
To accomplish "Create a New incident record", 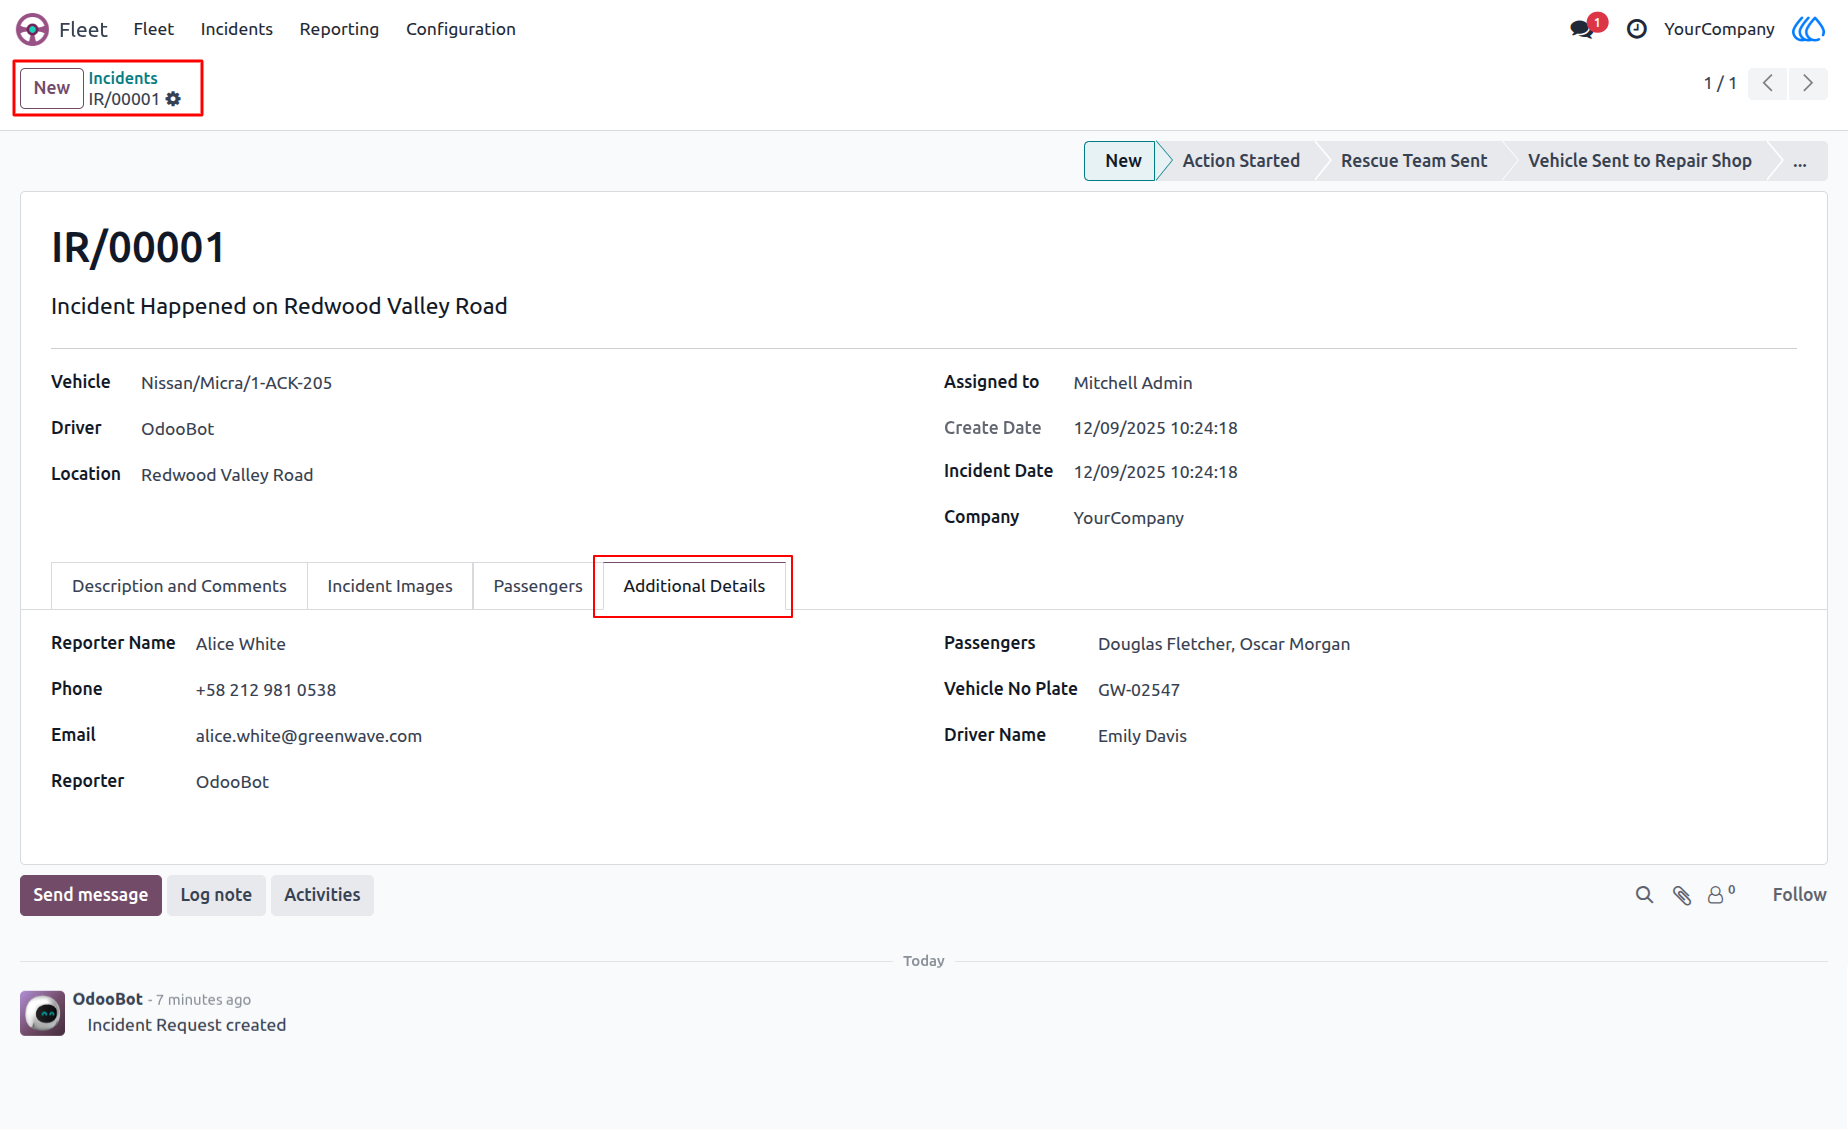I will click(x=52, y=88).
